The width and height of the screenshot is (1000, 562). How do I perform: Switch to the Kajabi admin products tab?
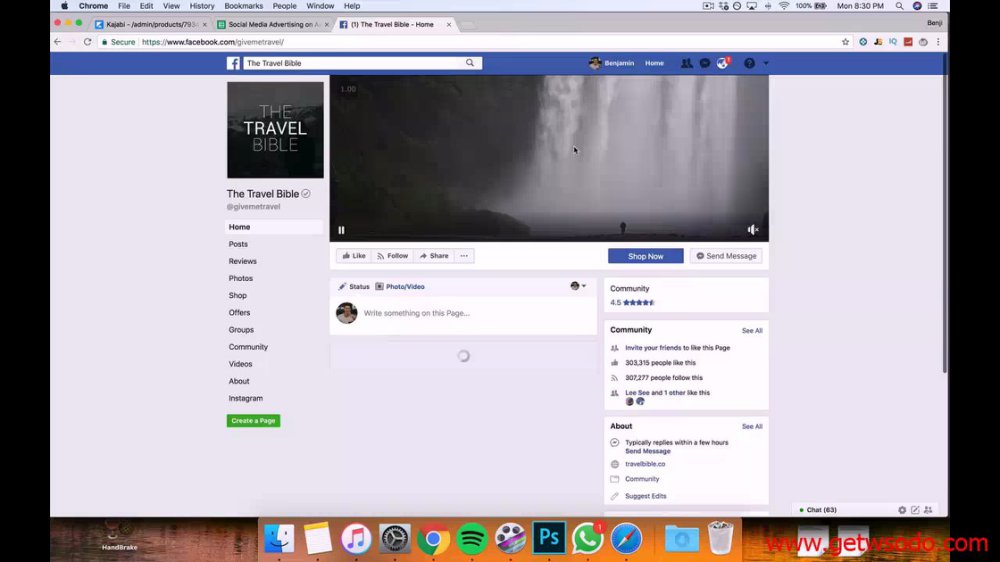[x=151, y=24]
